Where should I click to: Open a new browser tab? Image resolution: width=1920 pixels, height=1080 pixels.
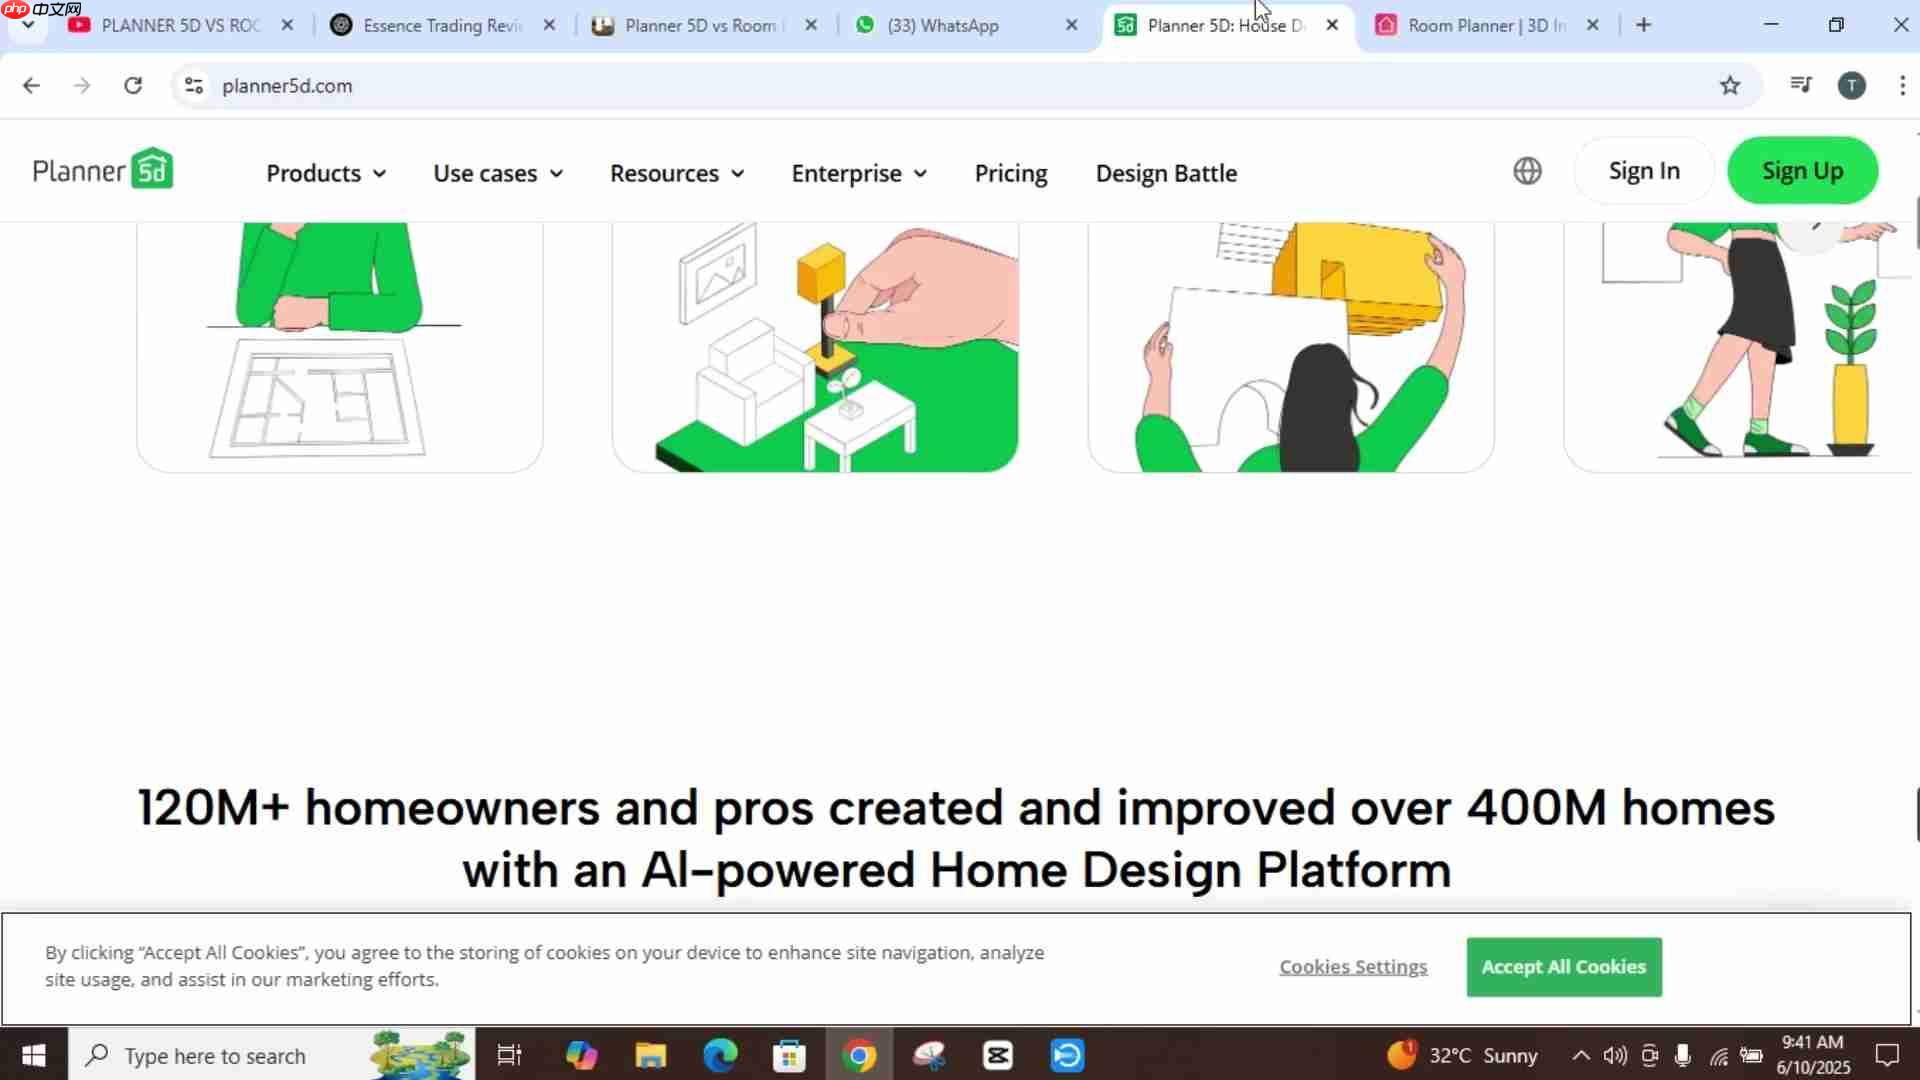click(x=1644, y=25)
